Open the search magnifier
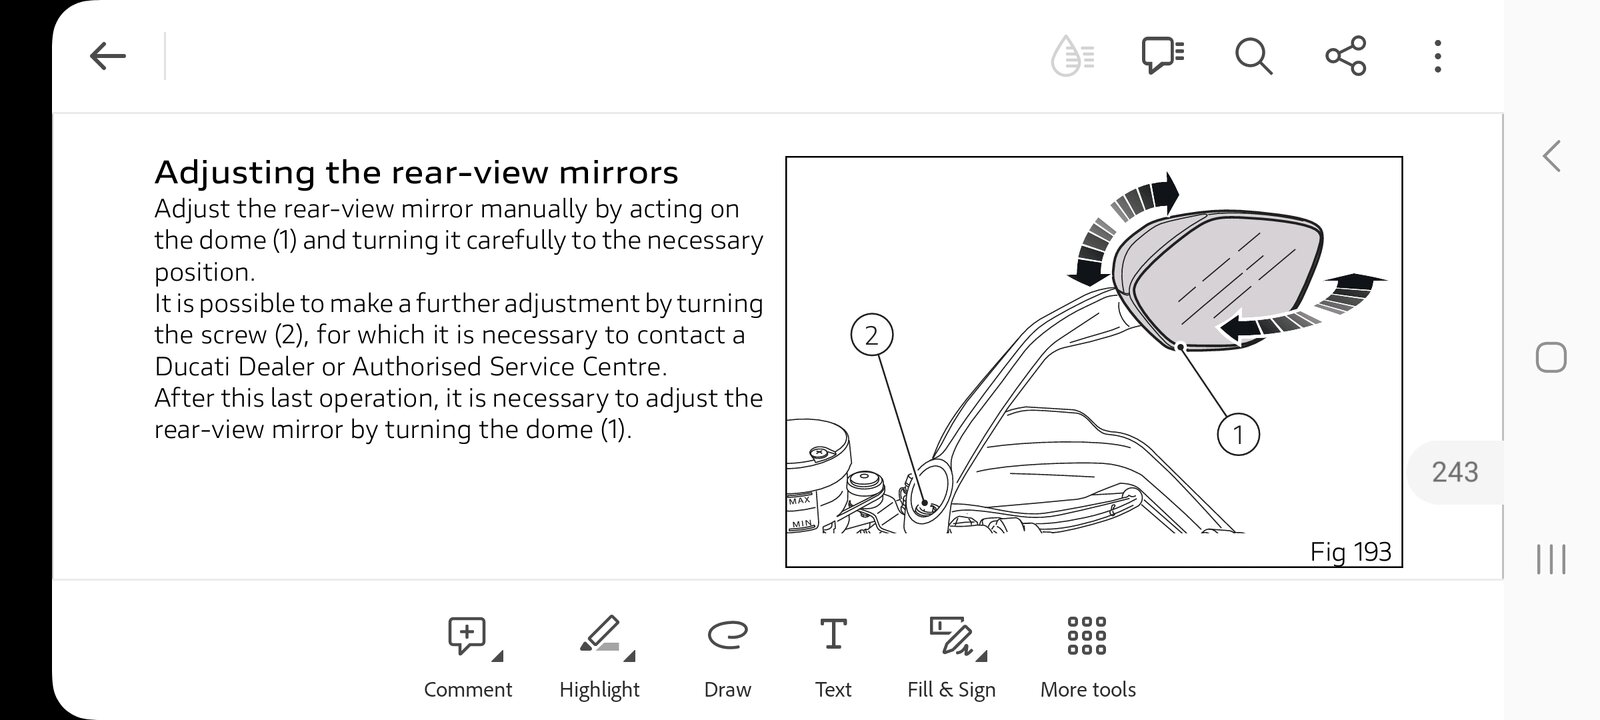1600x720 pixels. 1253,56
